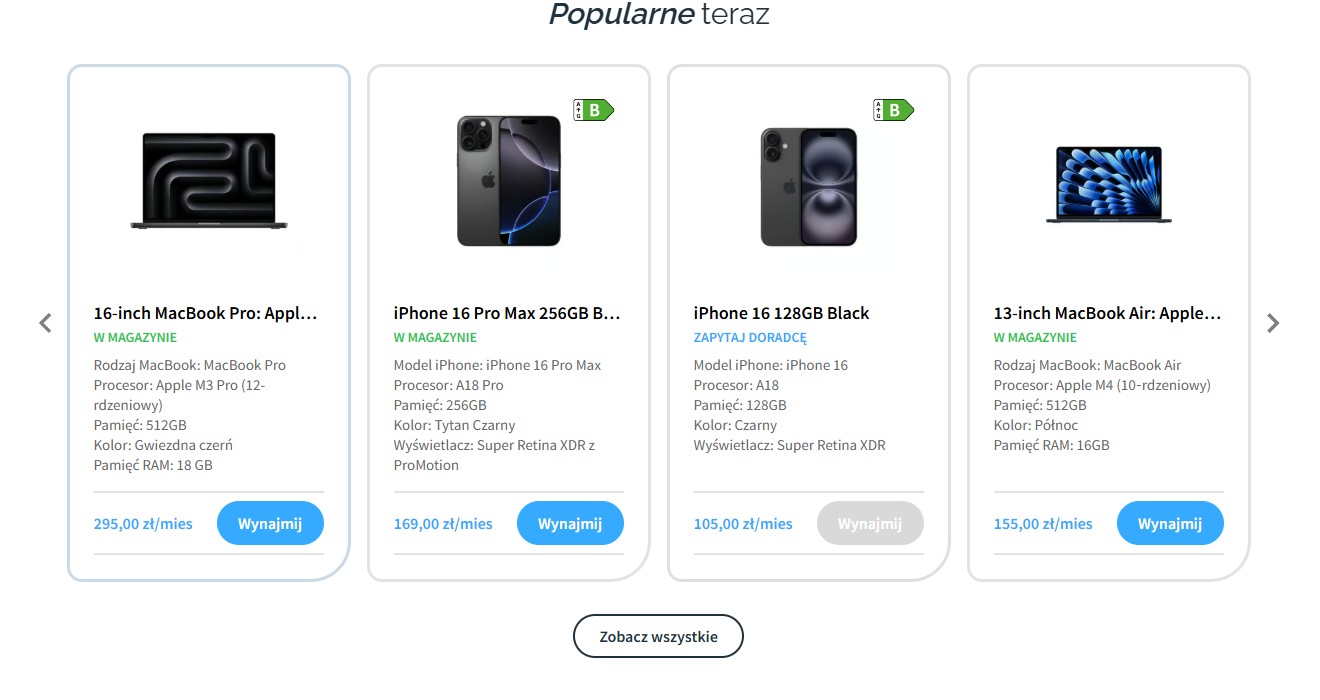Click the iPhone 16 Pro Max product image
This screenshot has height=700, width=1320.
(x=509, y=181)
